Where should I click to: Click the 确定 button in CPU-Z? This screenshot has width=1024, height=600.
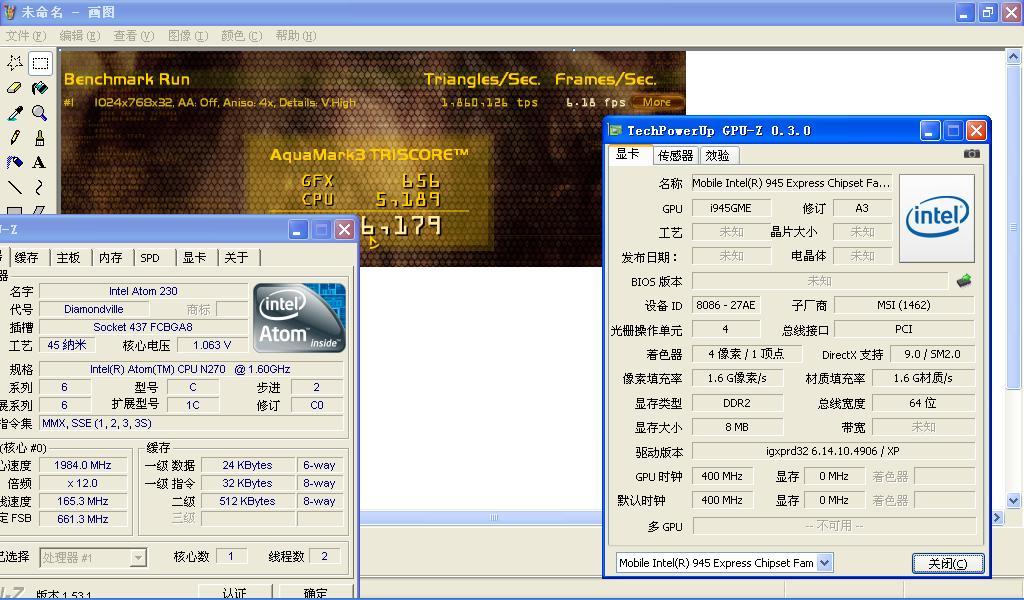(x=315, y=592)
